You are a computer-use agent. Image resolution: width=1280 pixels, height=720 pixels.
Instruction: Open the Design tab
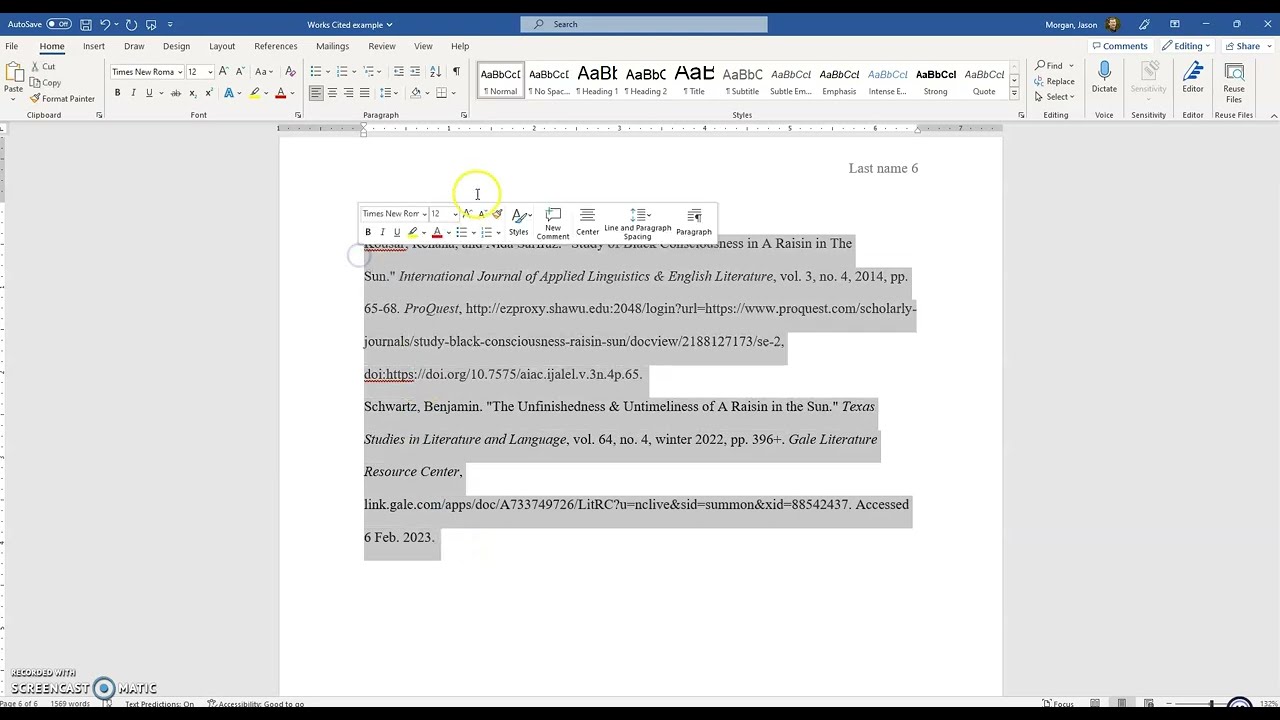[176, 46]
